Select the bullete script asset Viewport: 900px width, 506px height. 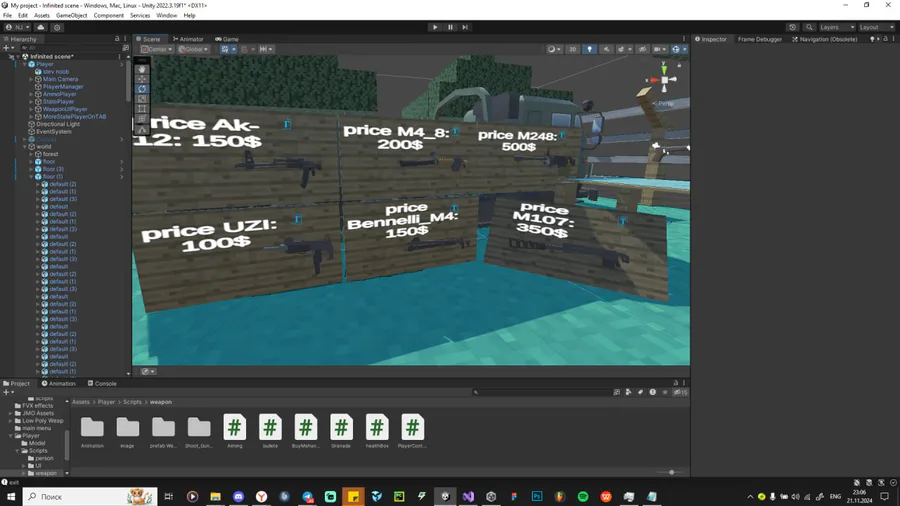[x=270, y=431]
